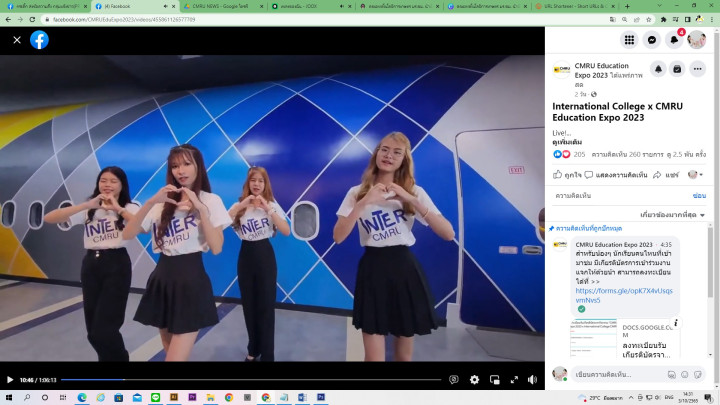Open เกี่ยวข้องมากที่สุด comment sorting dropdown
Image resolution: width=720 pixels, height=405 pixels.
[672, 214]
